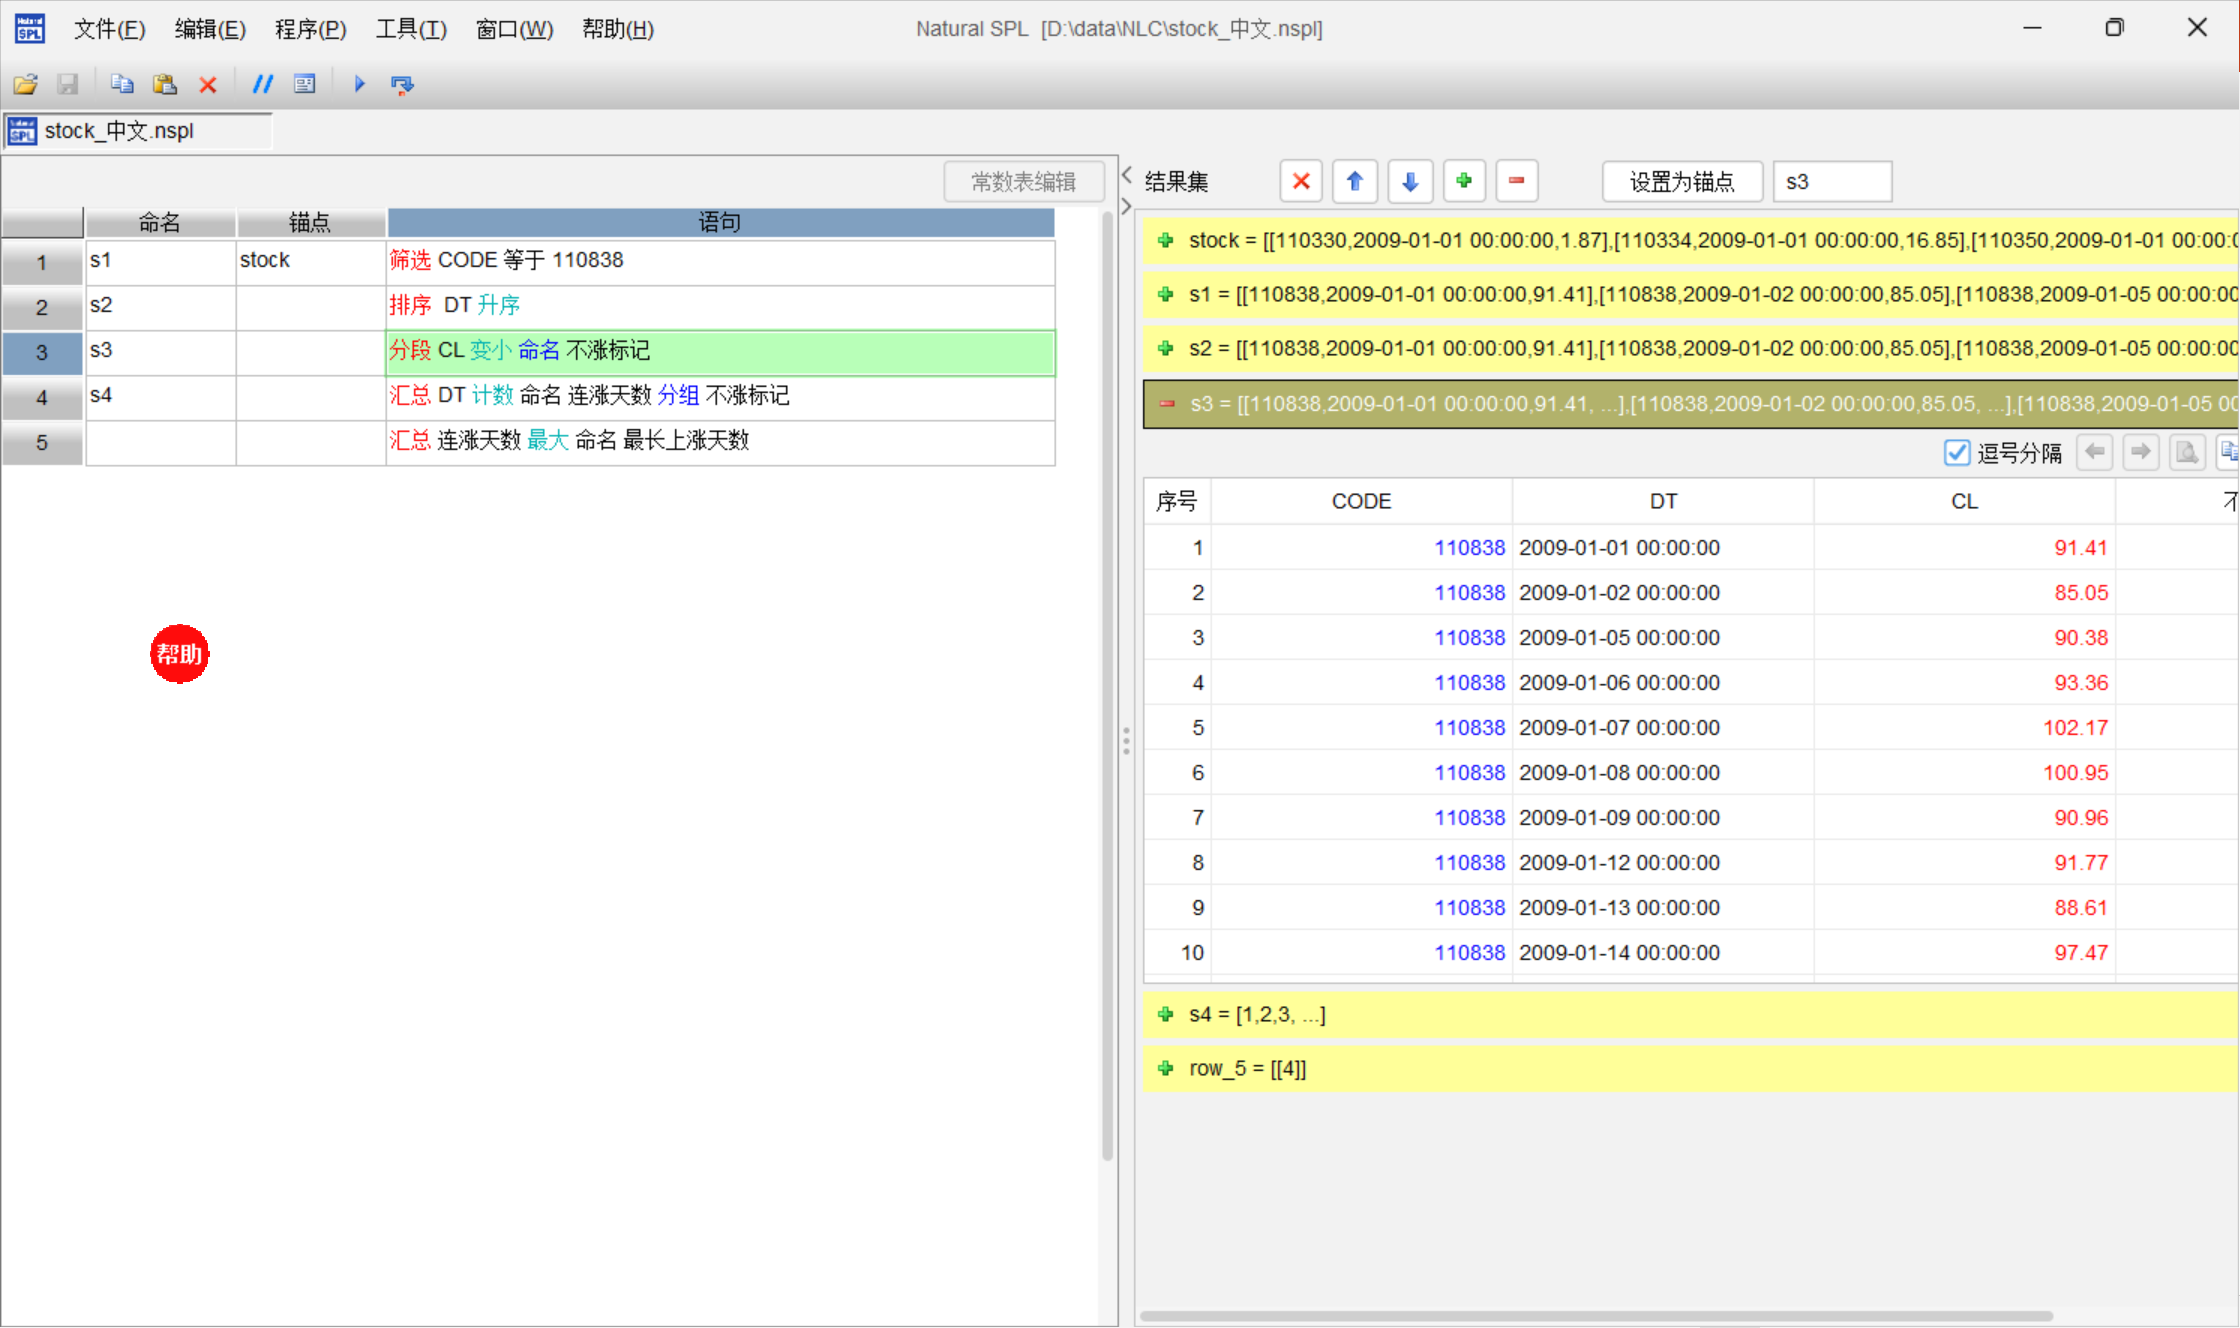Open the 窗口(W) menu

point(514,29)
